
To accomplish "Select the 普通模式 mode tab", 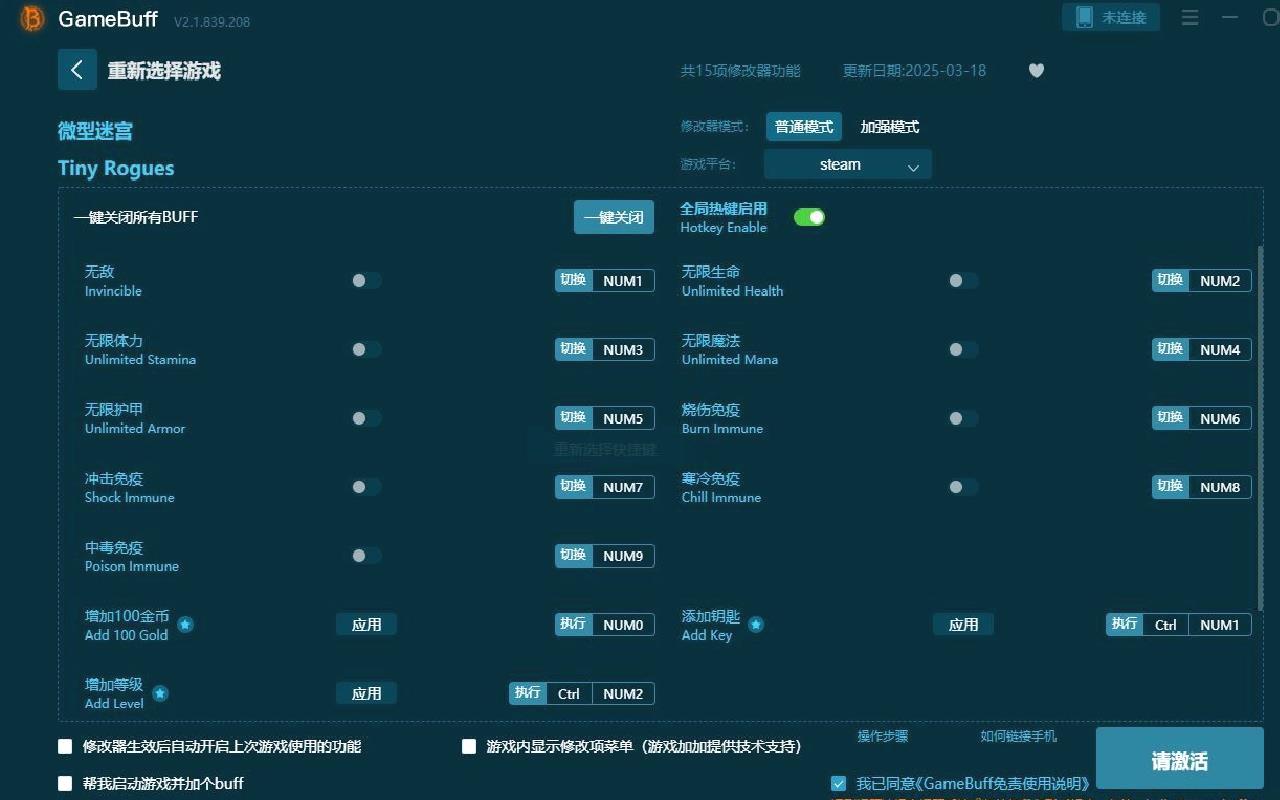I will (804, 127).
